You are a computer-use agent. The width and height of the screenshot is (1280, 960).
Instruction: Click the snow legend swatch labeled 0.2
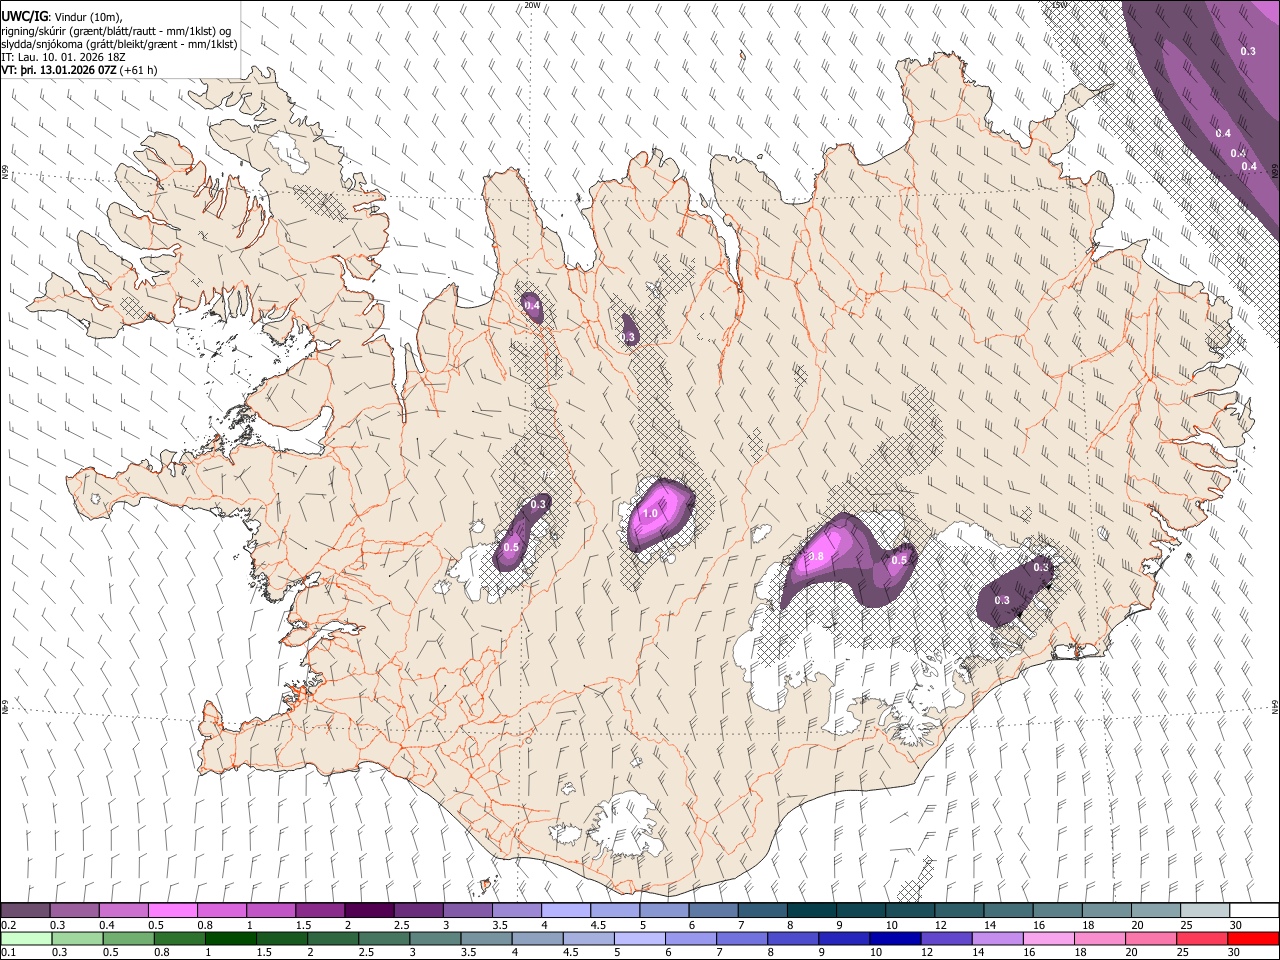[26, 910]
